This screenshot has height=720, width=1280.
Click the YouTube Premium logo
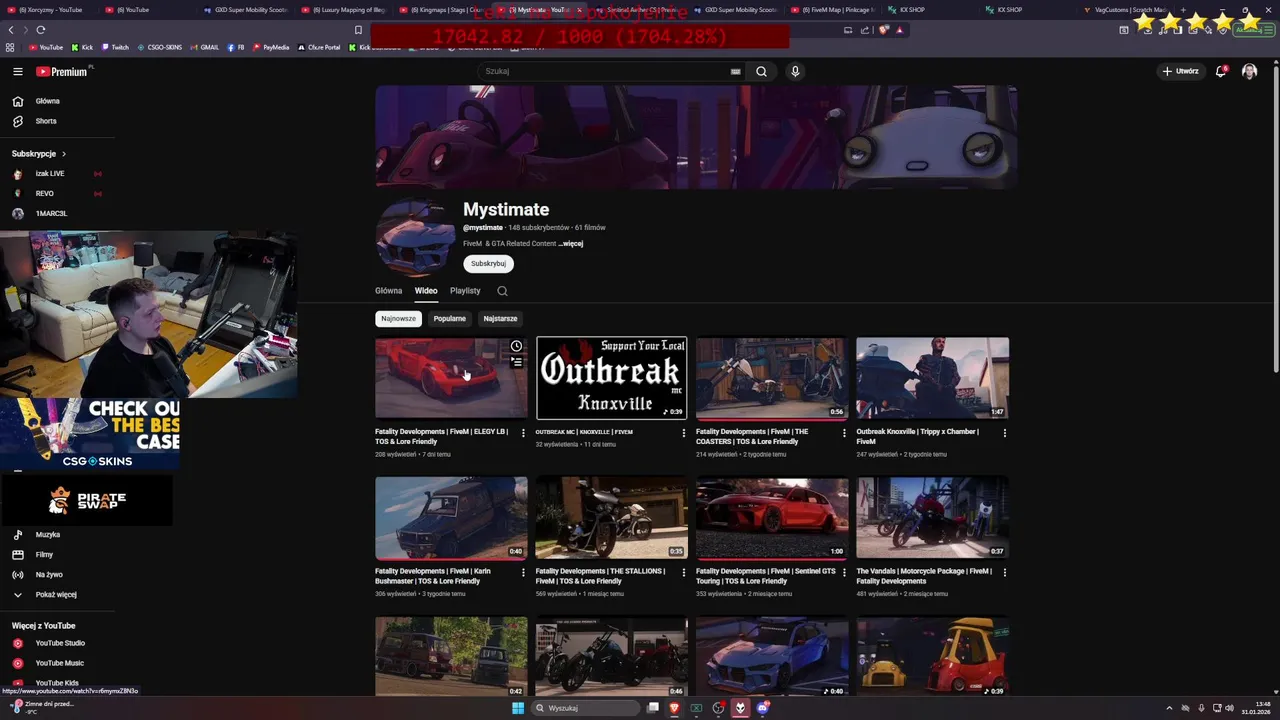point(62,71)
